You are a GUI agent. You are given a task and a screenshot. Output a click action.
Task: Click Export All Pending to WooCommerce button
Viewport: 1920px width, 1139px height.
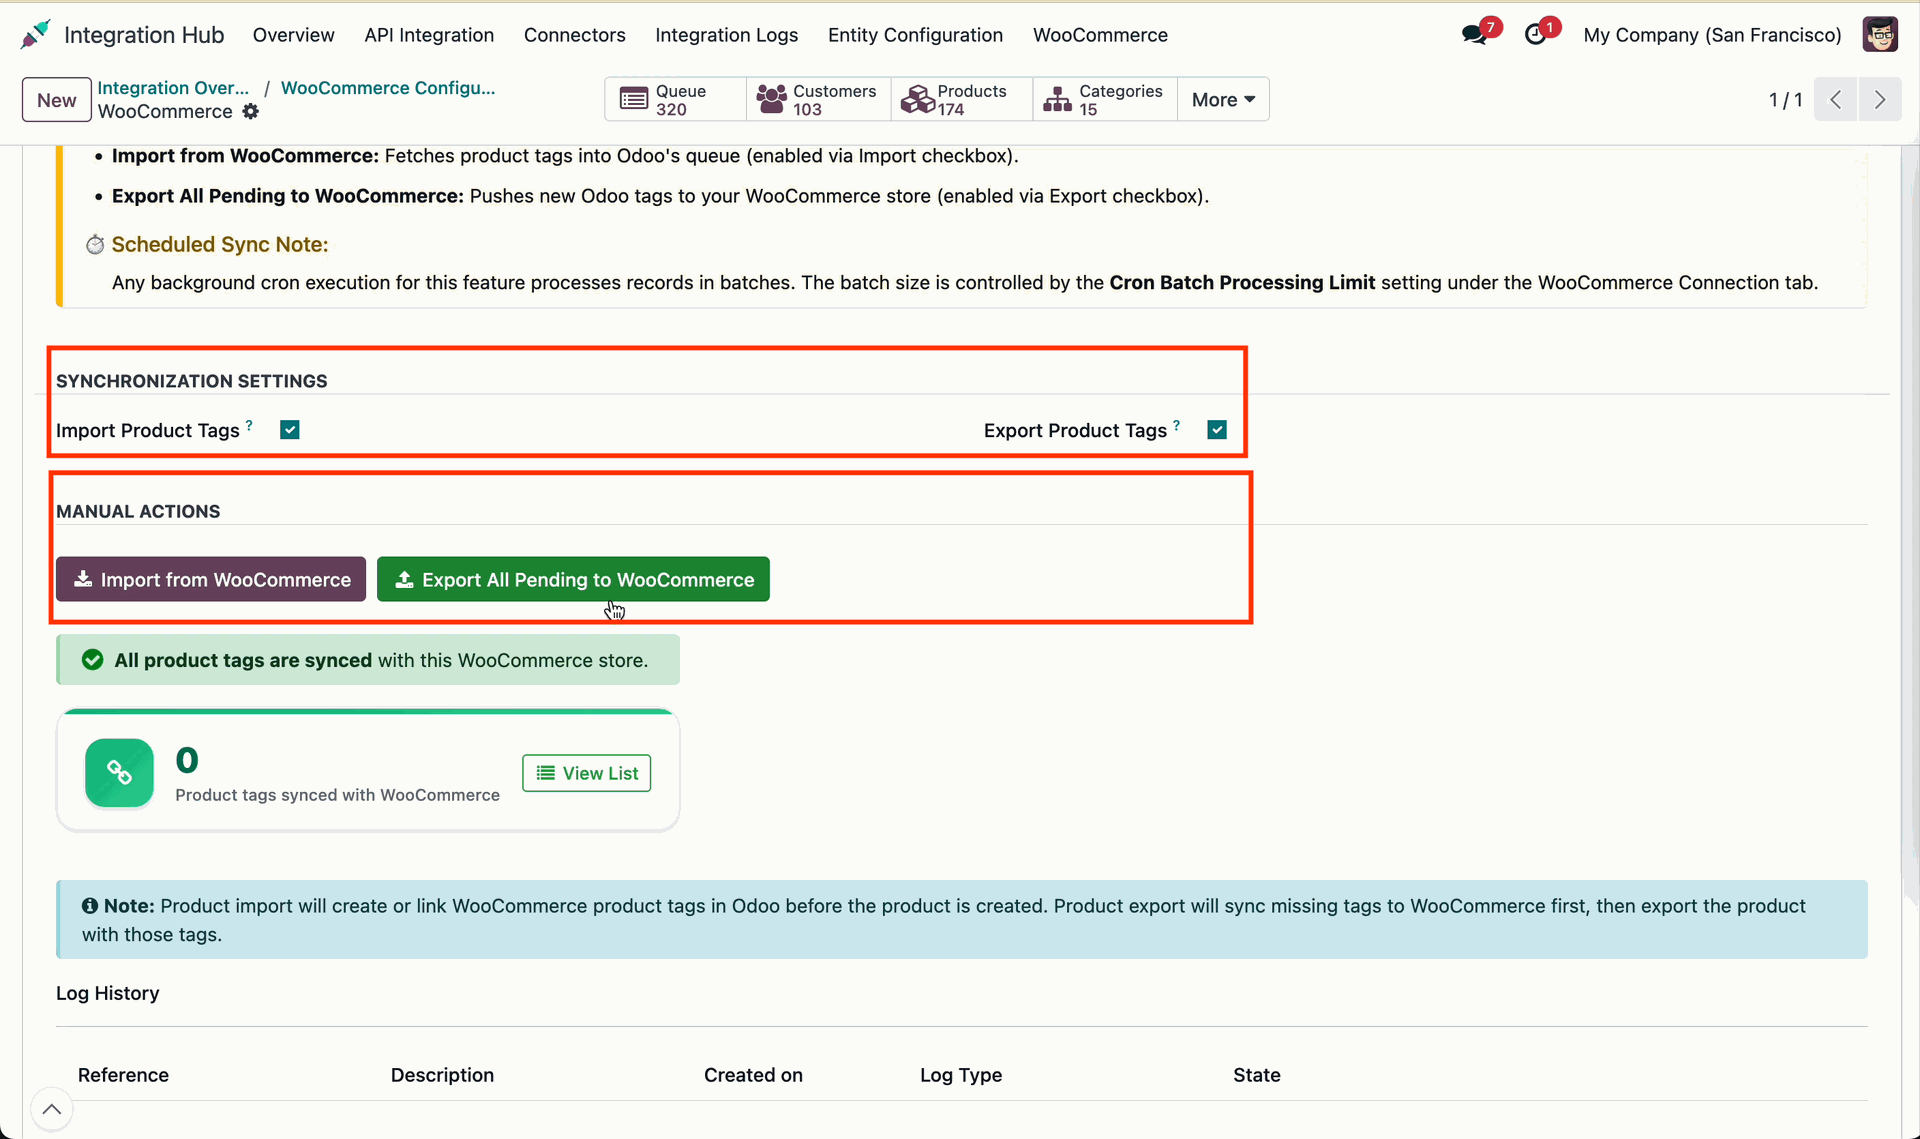[x=573, y=579]
